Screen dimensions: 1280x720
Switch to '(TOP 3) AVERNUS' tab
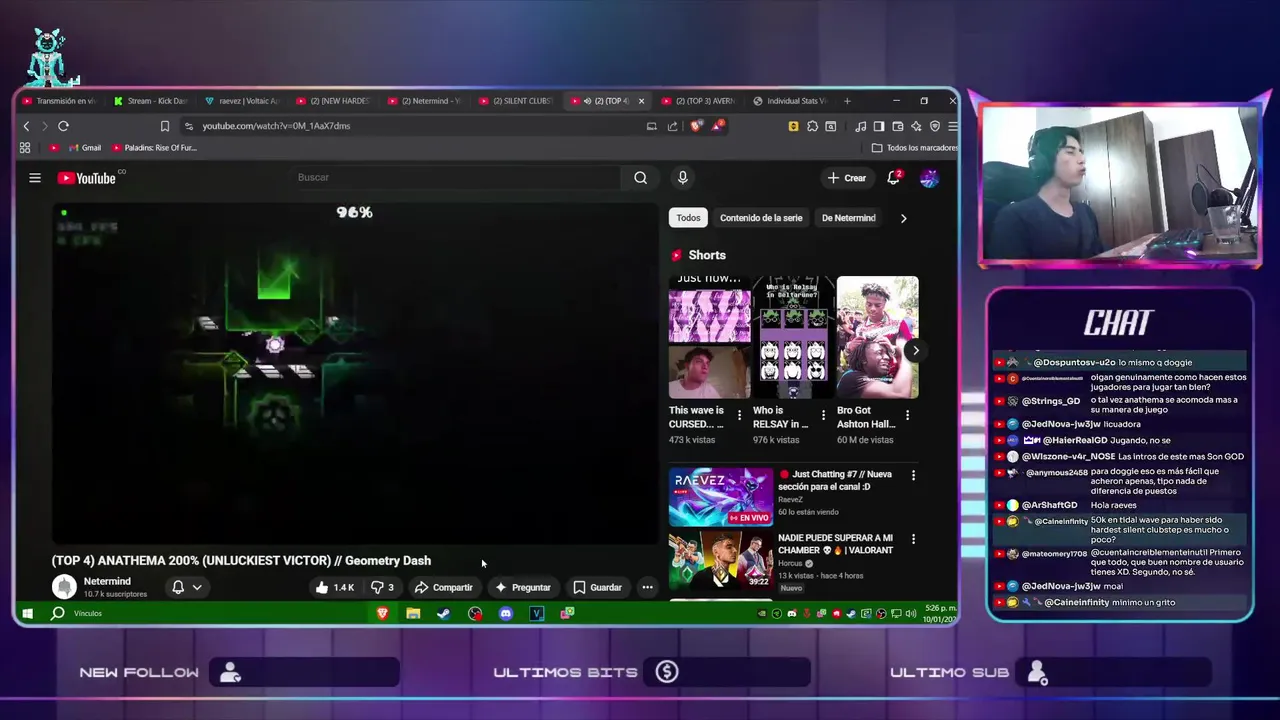tap(698, 101)
